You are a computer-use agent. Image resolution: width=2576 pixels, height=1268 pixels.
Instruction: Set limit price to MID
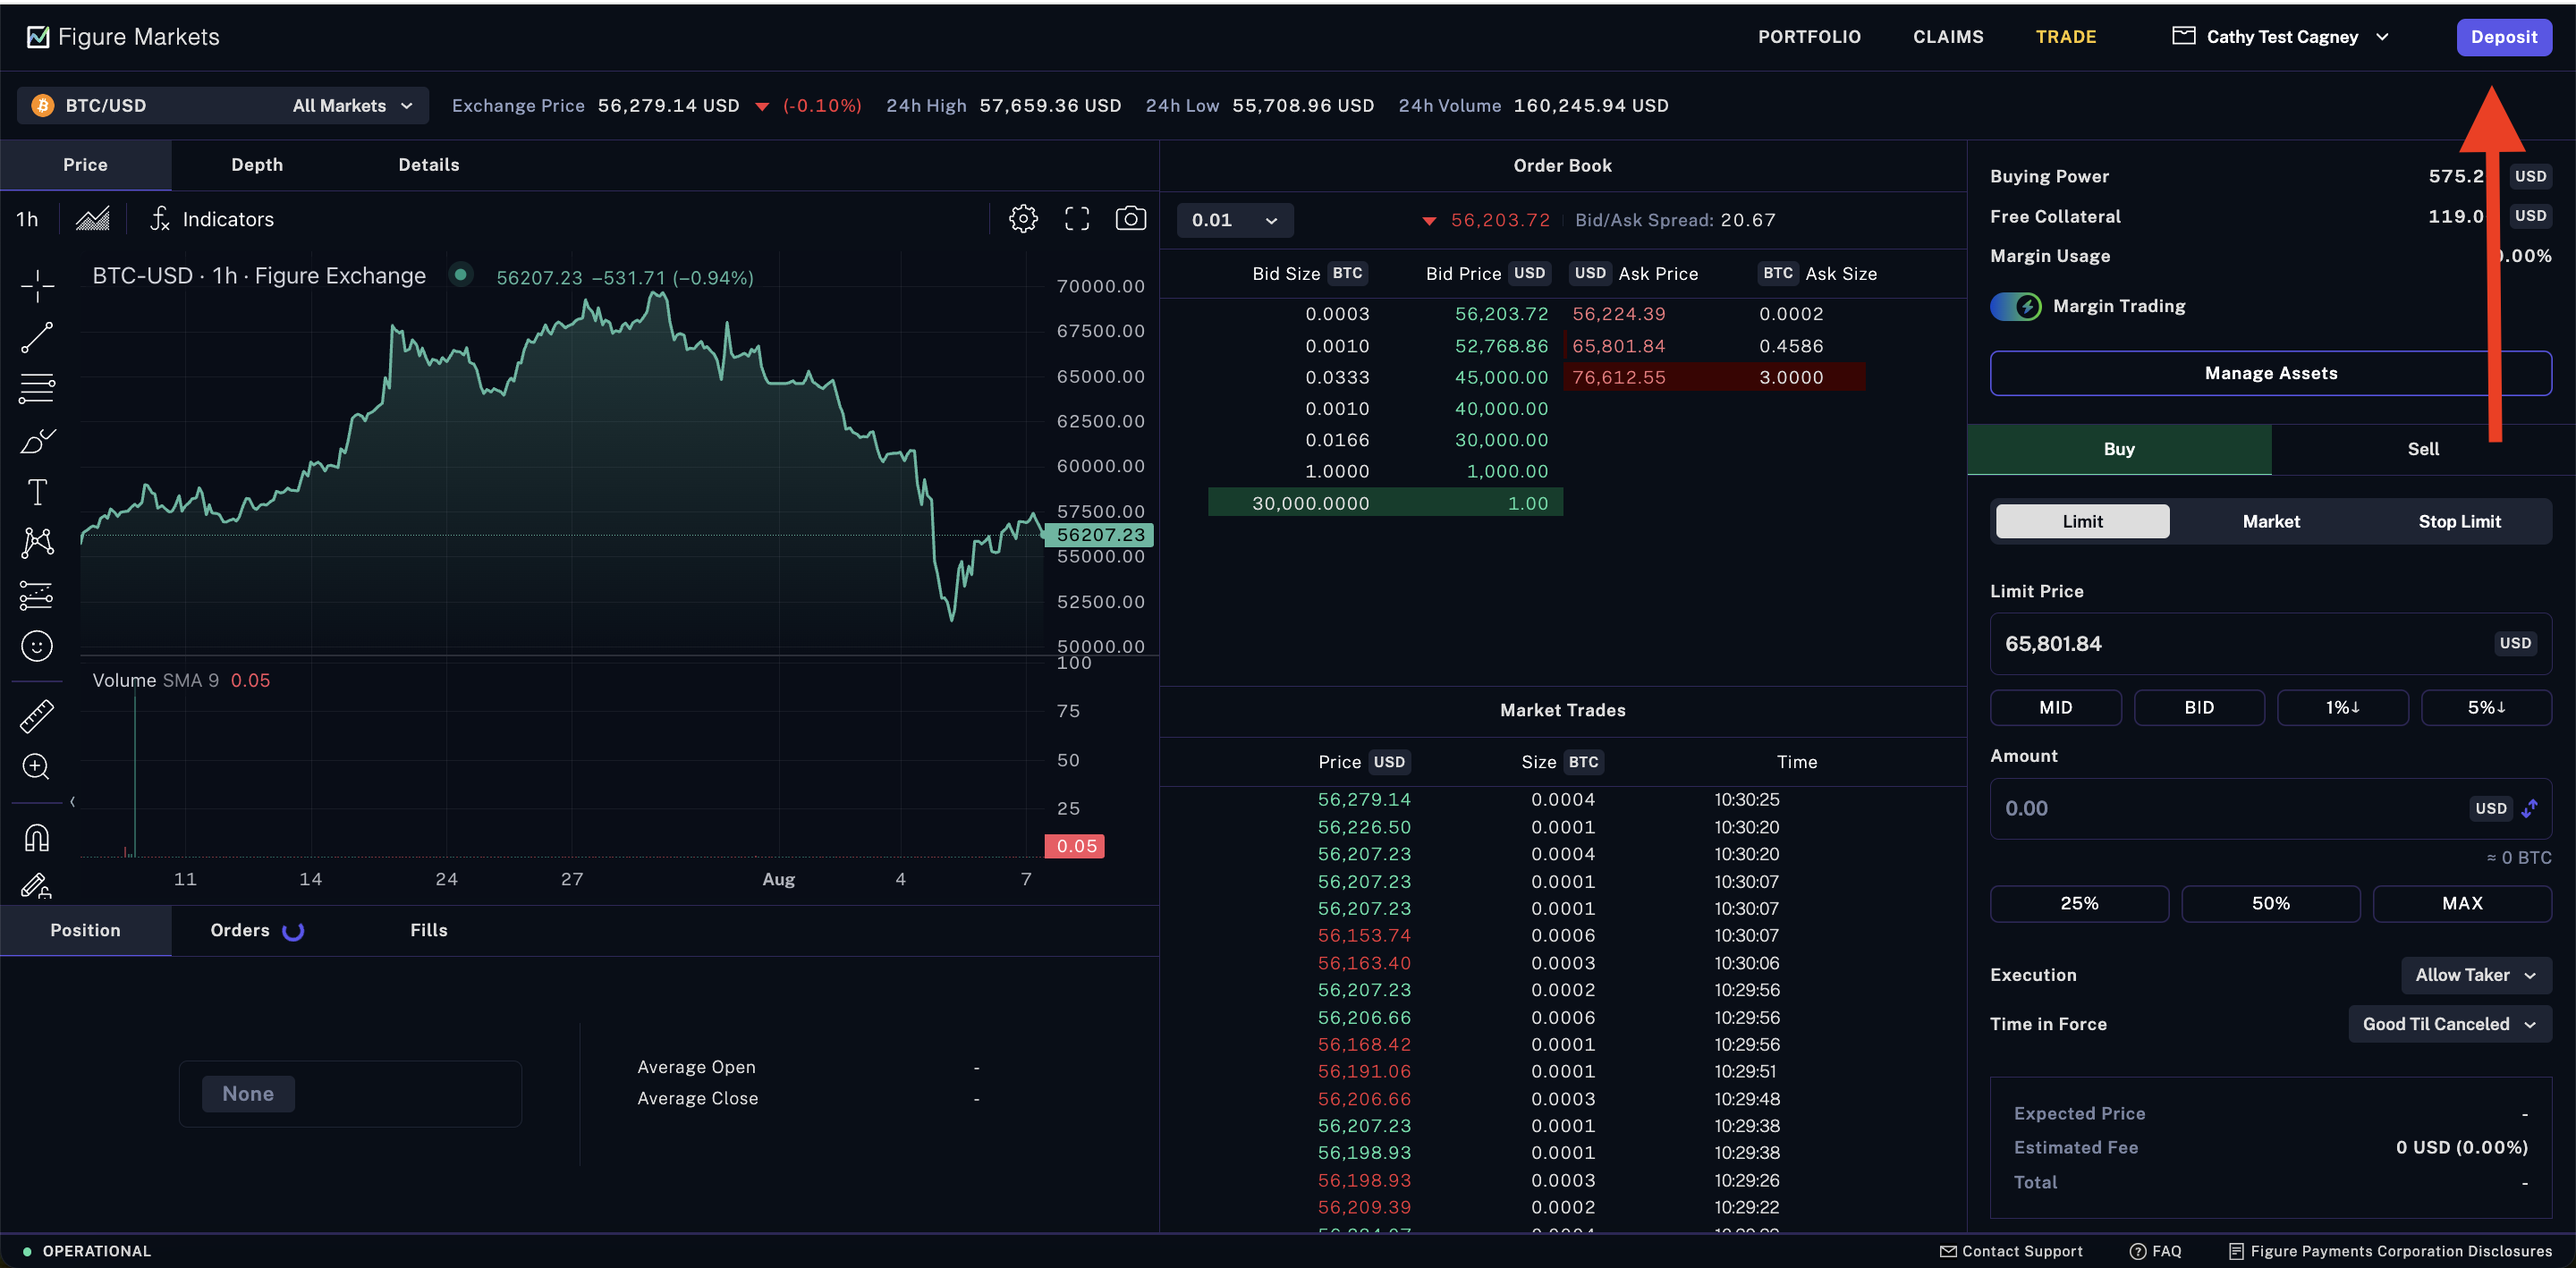coord(2055,707)
